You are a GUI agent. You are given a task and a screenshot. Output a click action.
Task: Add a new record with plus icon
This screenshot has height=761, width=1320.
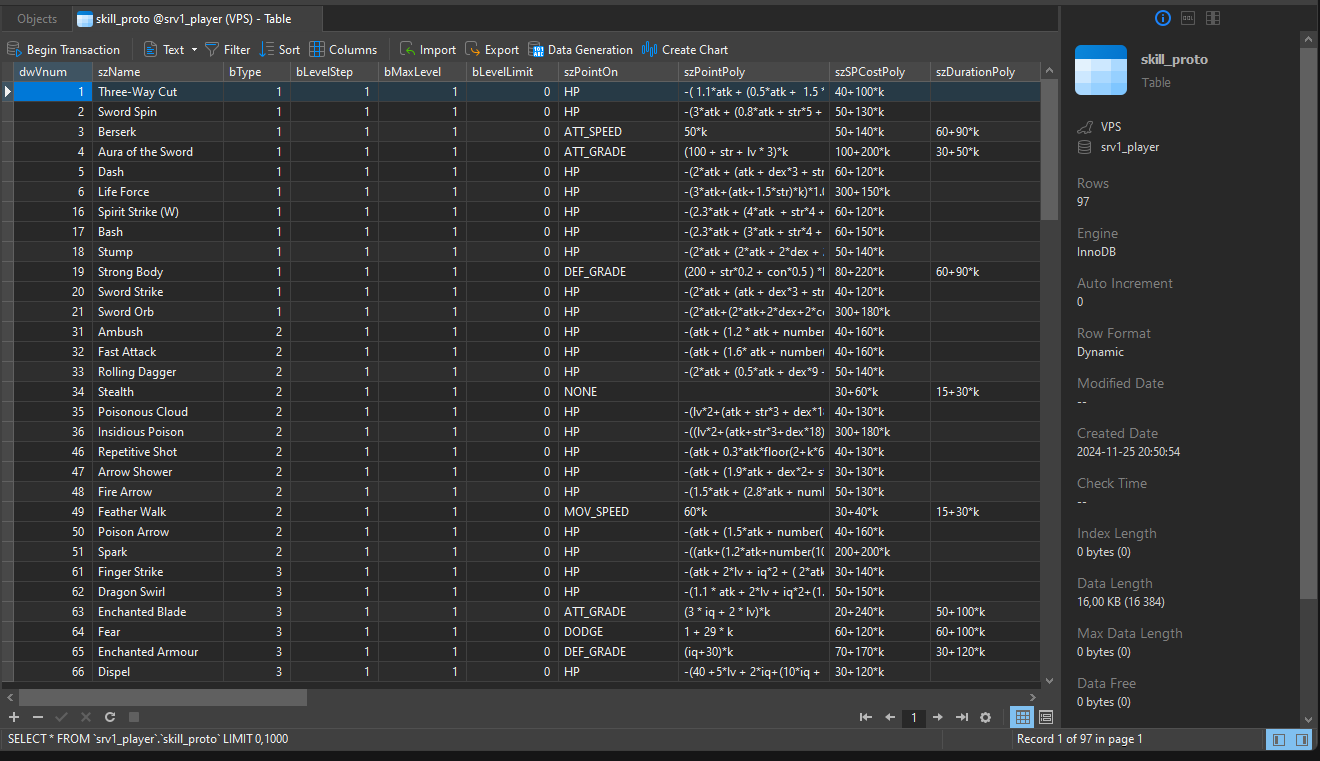[14, 717]
